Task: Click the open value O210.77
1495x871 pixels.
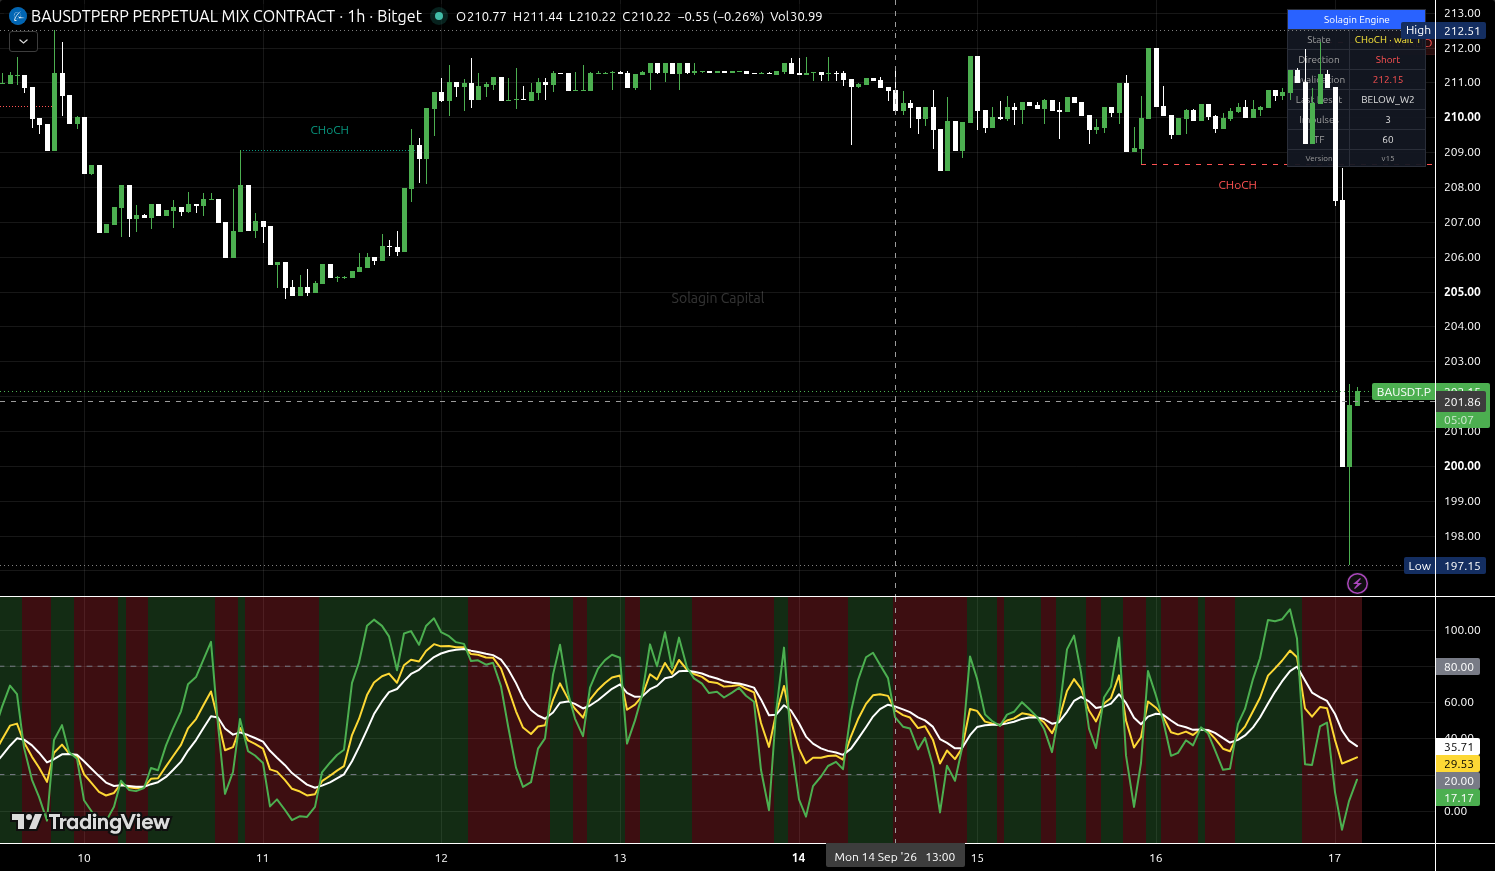Action: (x=481, y=16)
